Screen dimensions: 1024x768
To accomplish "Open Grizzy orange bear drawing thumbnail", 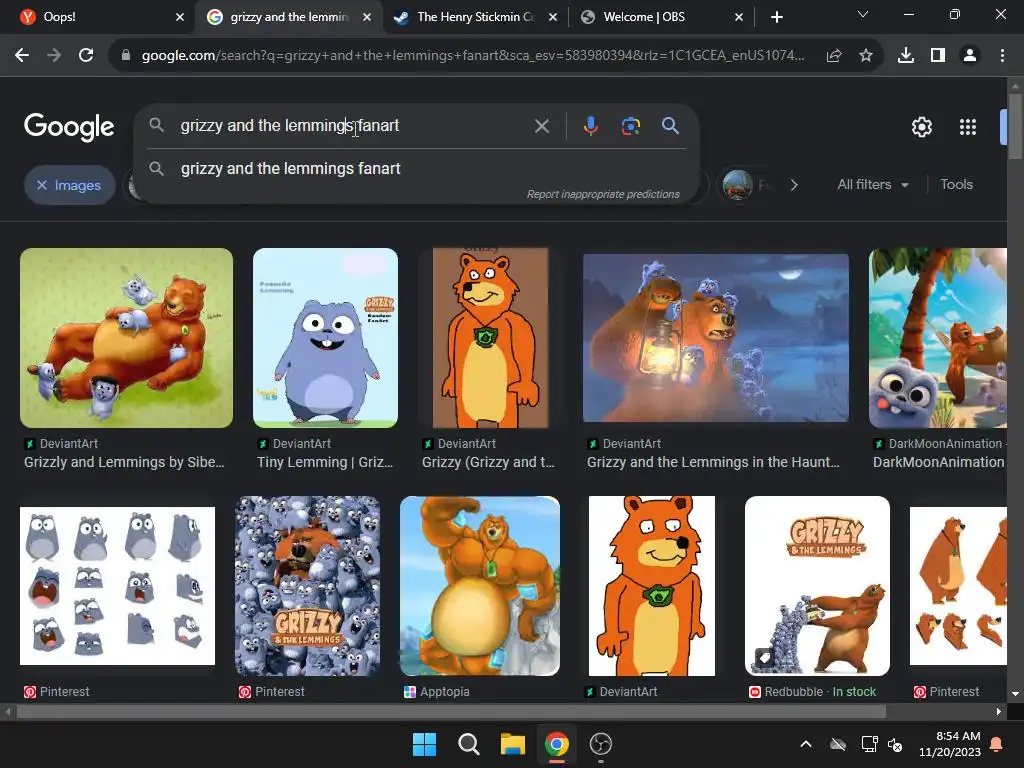I will [490, 338].
